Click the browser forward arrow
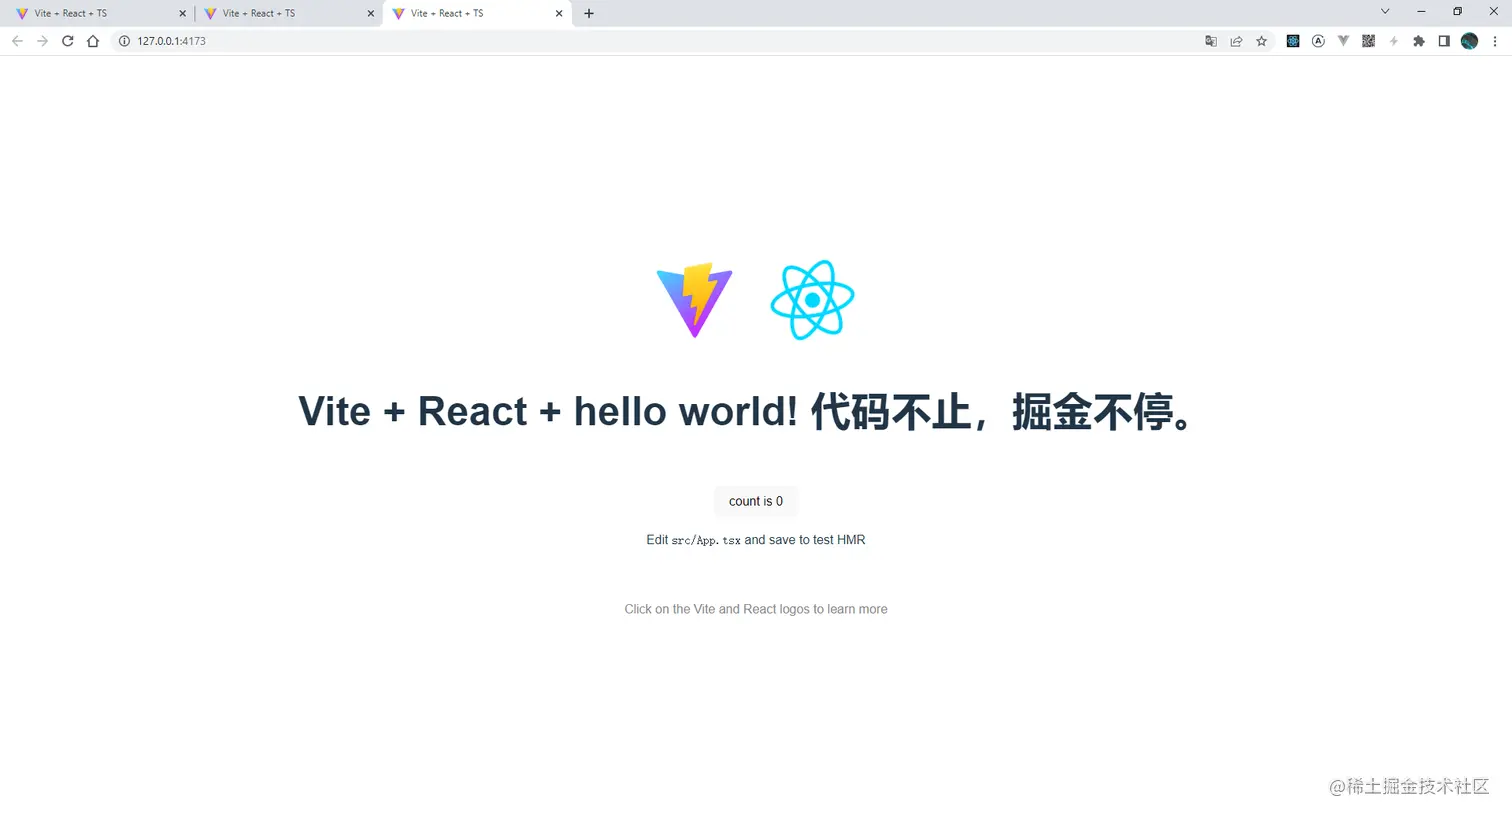This screenshot has height=819, width=1512. click(42, 41)
